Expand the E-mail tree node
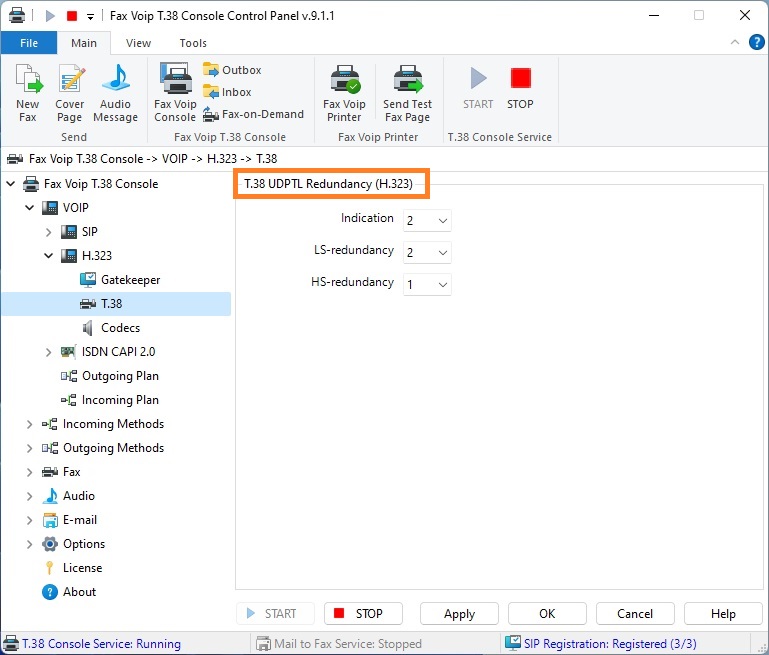 tap(30, 520)
